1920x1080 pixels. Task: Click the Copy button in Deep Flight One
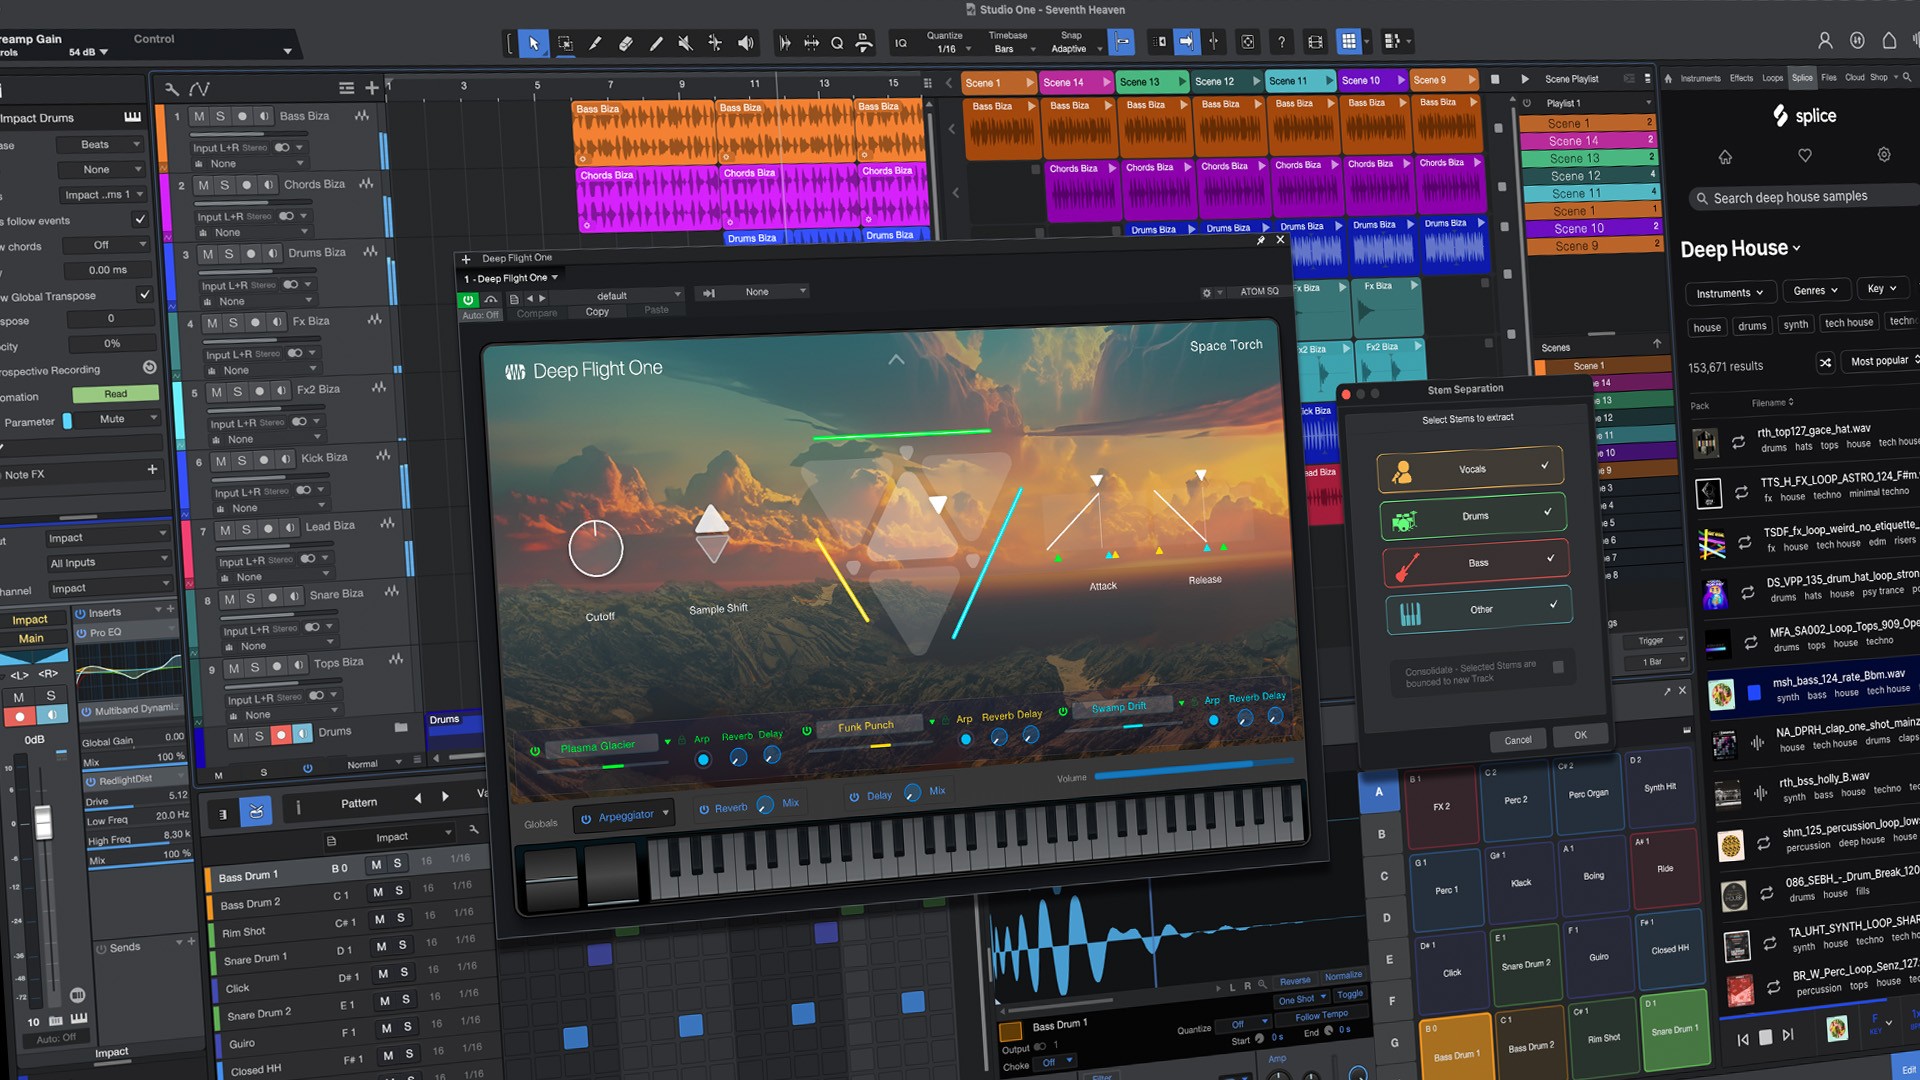pyautogui.click(x=596, y=311)
